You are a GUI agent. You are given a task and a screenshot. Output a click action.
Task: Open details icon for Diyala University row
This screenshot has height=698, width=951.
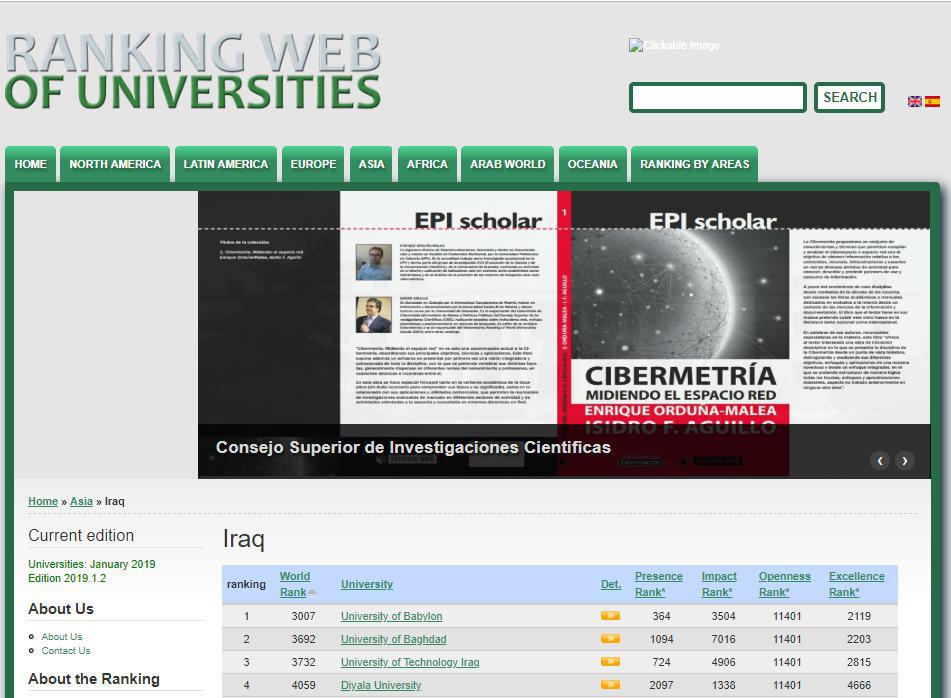click(x=610, y=685)
